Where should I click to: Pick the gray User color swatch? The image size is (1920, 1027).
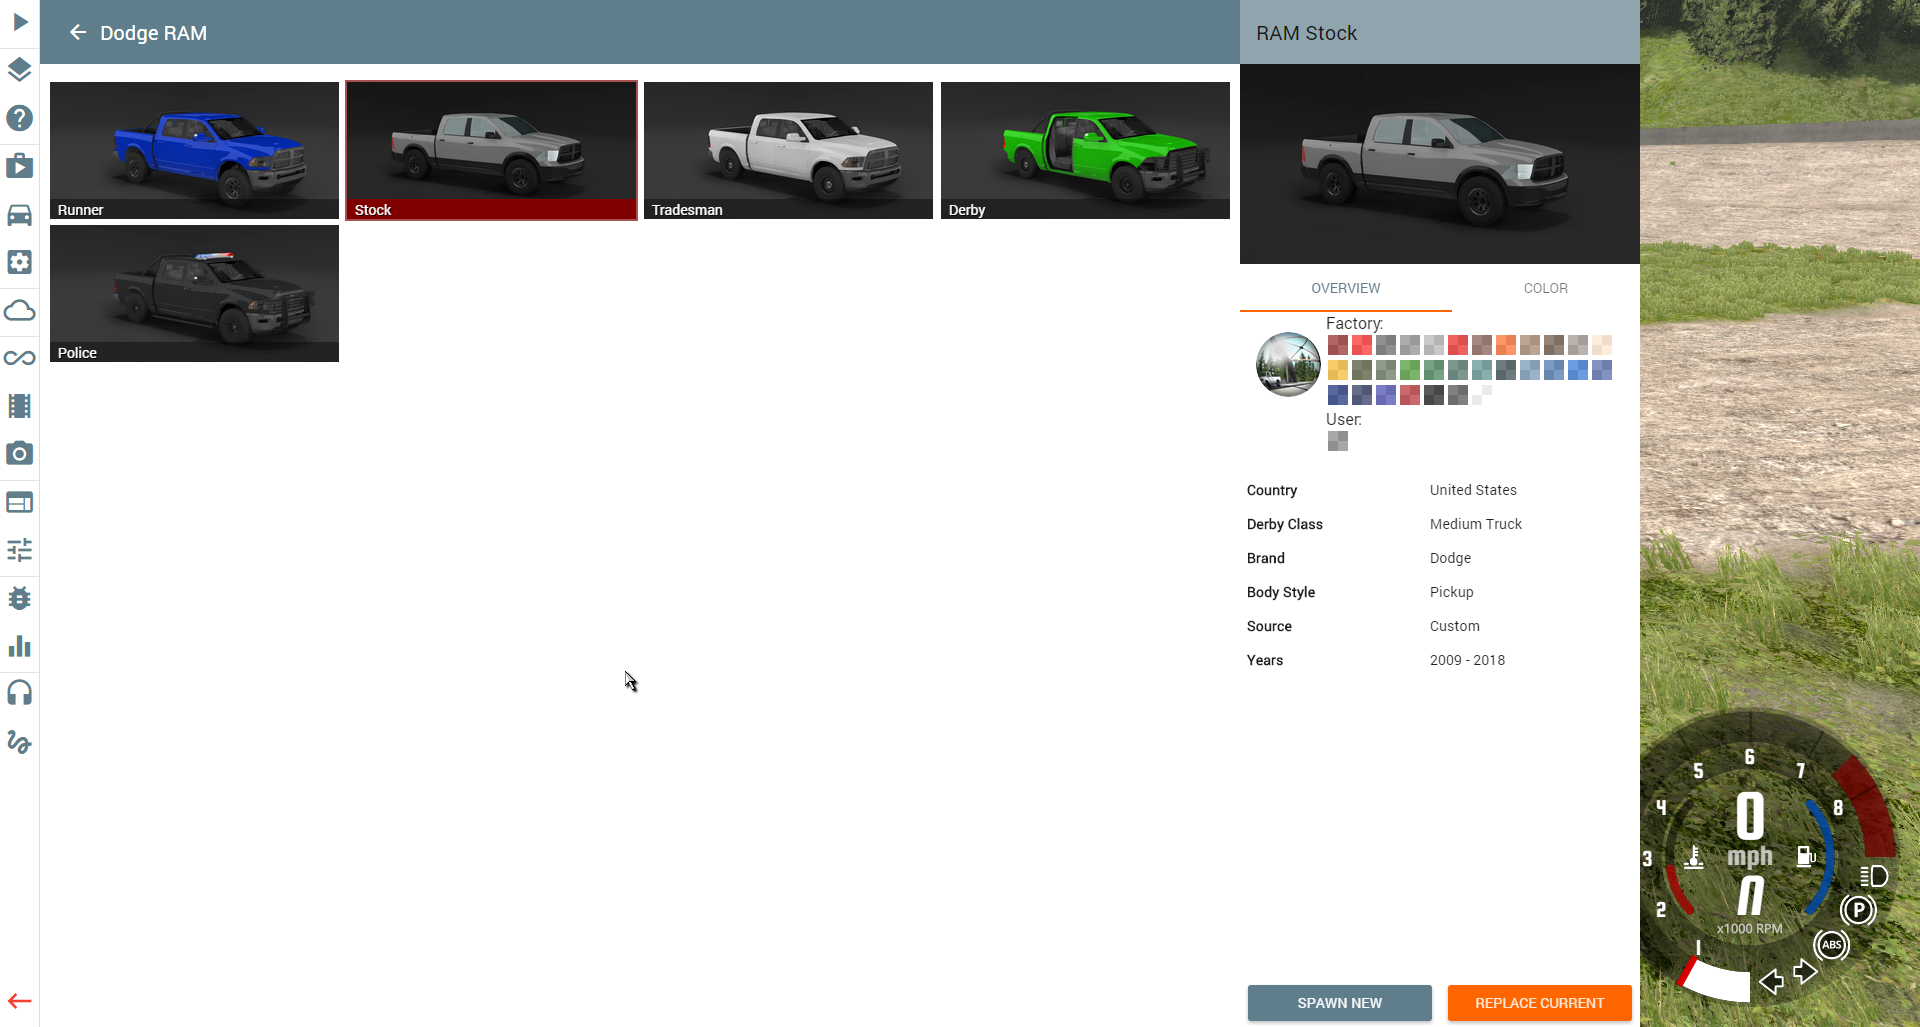click(x=1338, y=441)
